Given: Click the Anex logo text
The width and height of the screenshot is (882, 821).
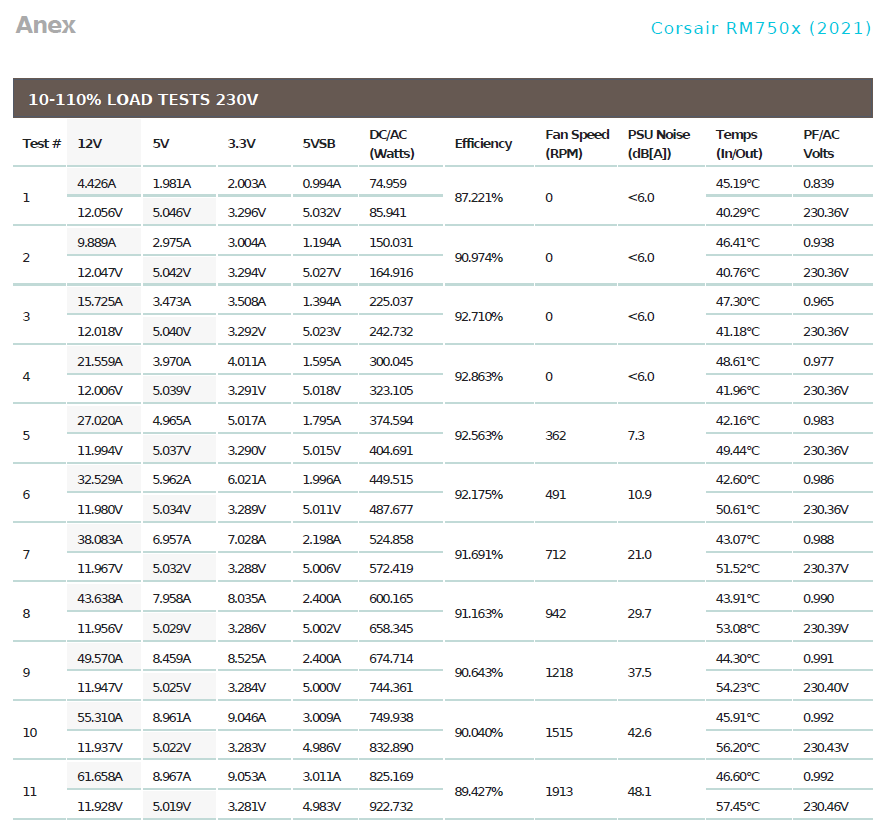Looking at the screenshot, I should (x=46, y=25).
